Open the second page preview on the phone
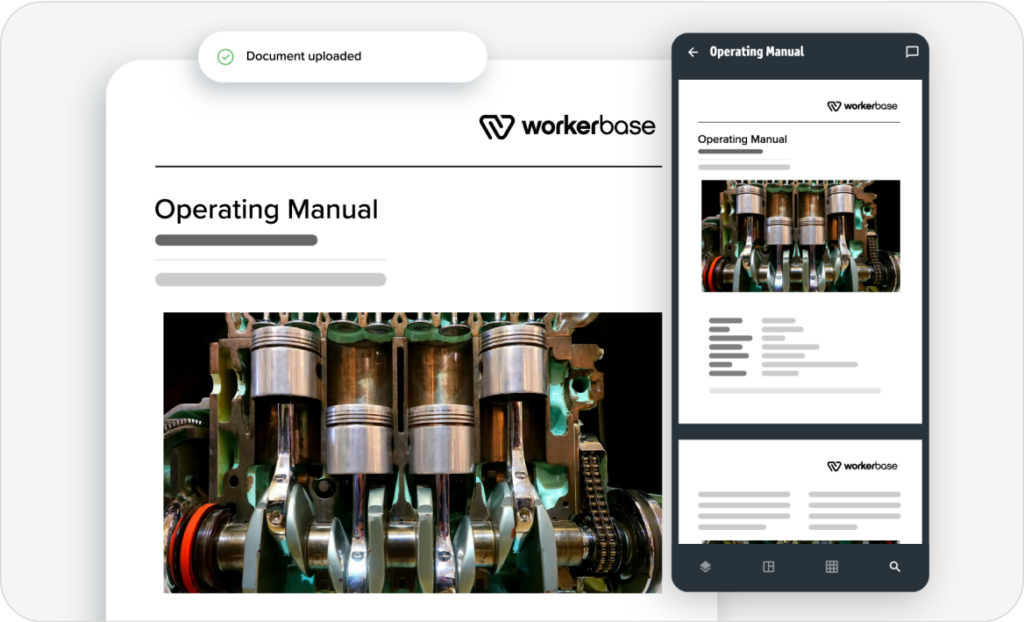The image size is (1024, 622). click(x=798, y=495)
